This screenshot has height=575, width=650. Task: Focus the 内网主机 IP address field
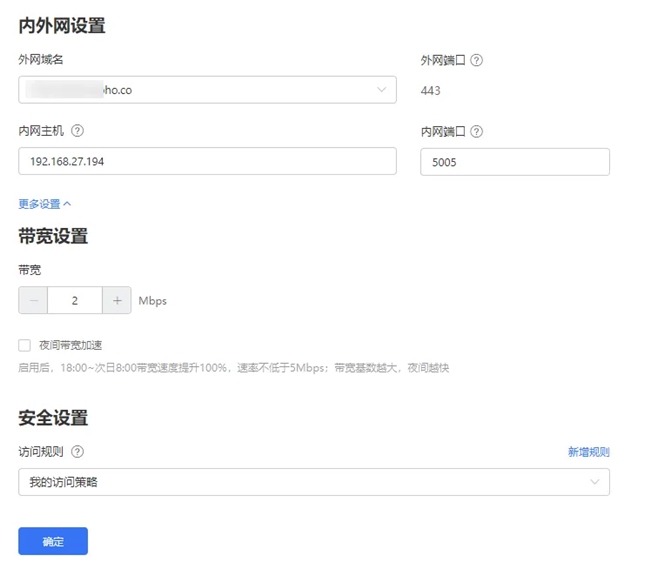207,161
